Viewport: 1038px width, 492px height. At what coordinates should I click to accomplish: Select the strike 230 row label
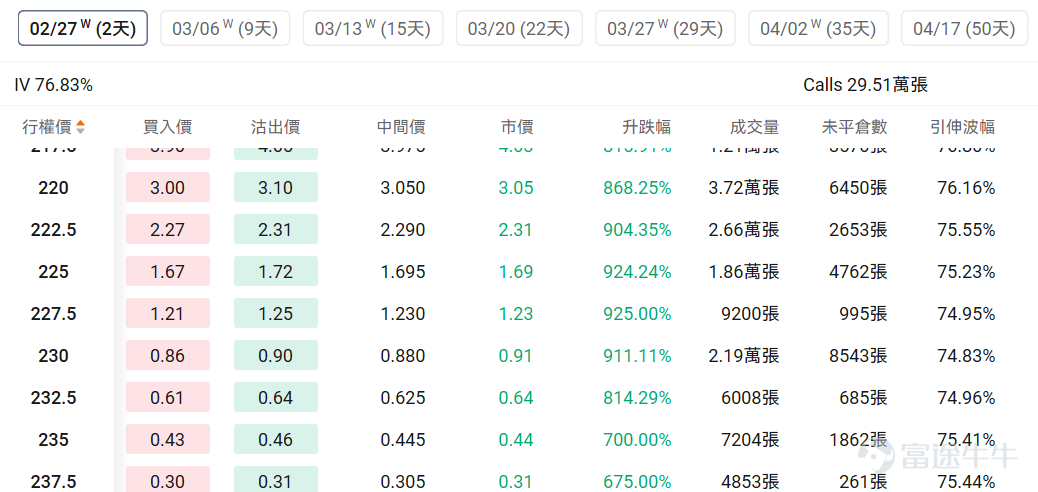coord(54,356)
